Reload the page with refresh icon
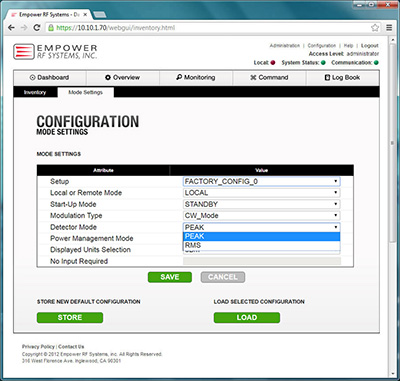This screenshot has height=381, width=400. (x=37, y=28)
